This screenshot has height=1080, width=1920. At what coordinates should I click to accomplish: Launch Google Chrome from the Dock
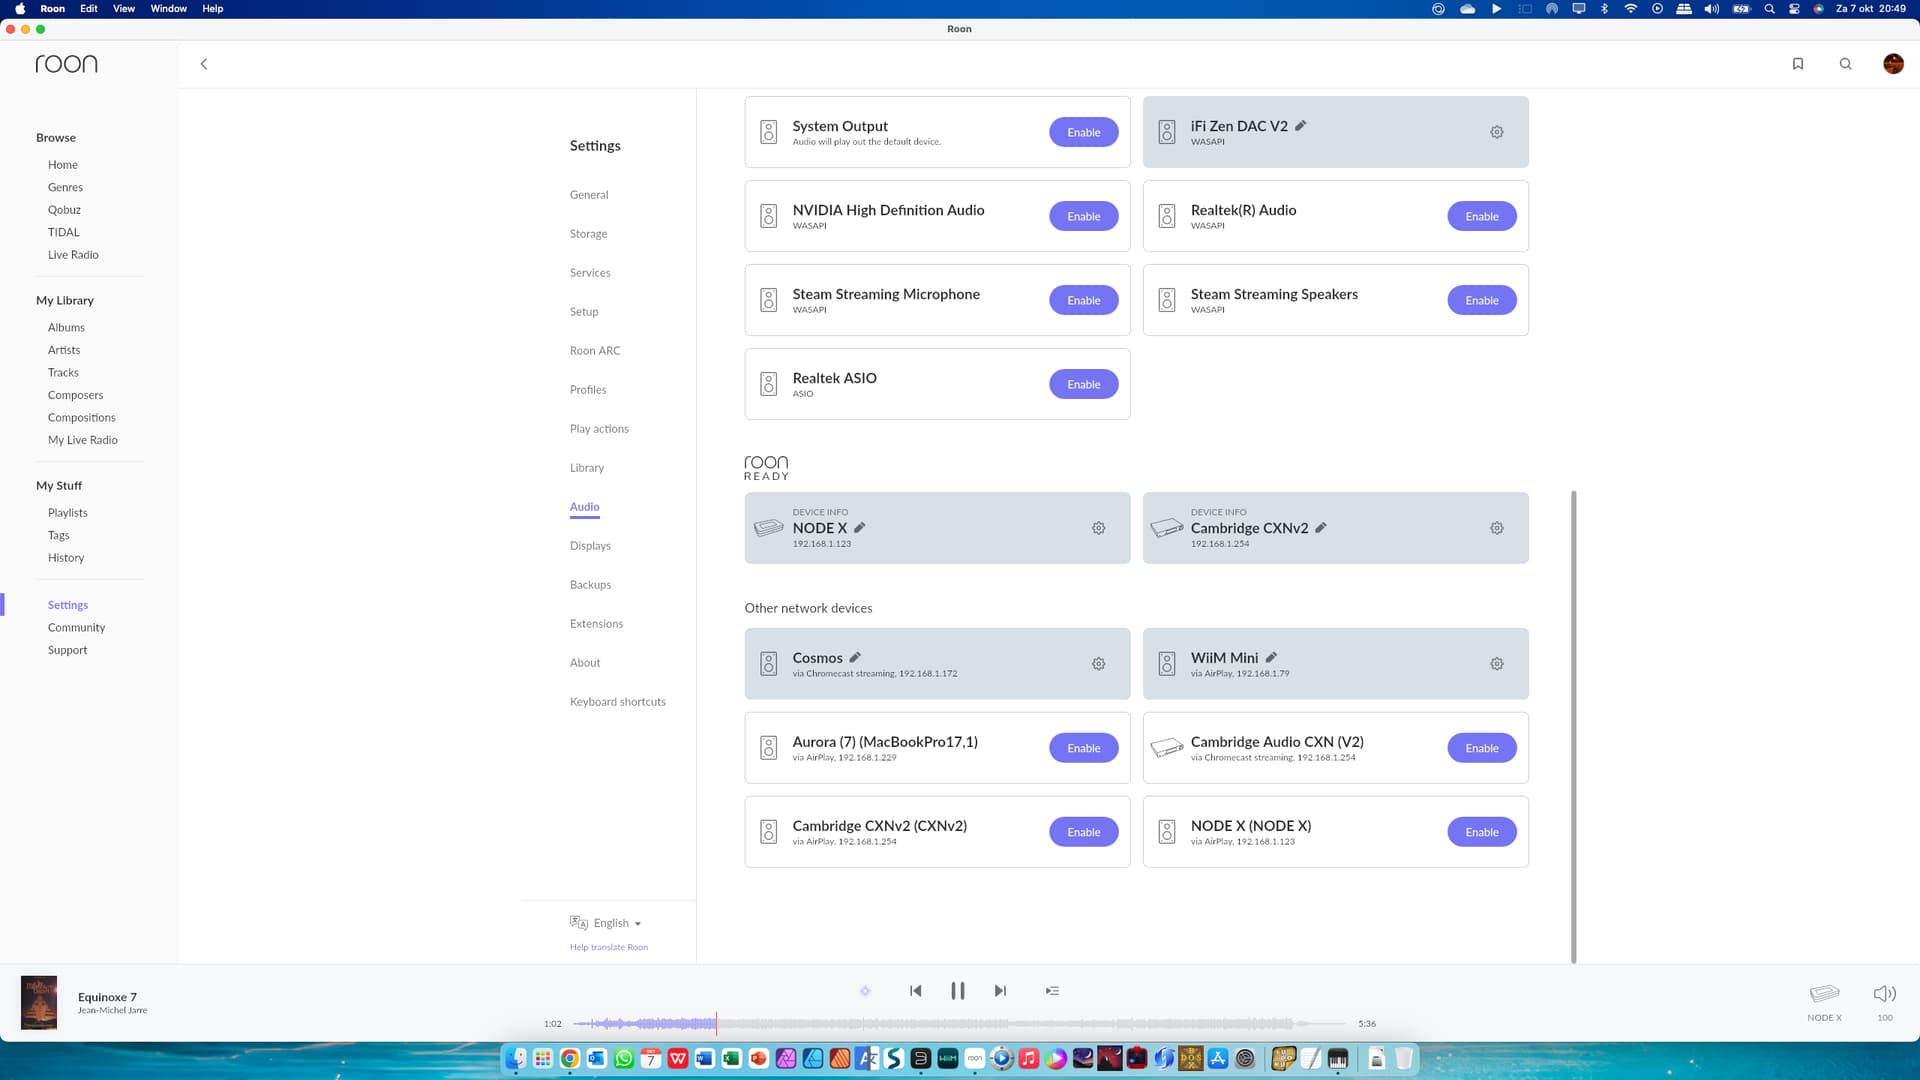click(x=570, y=1059)
